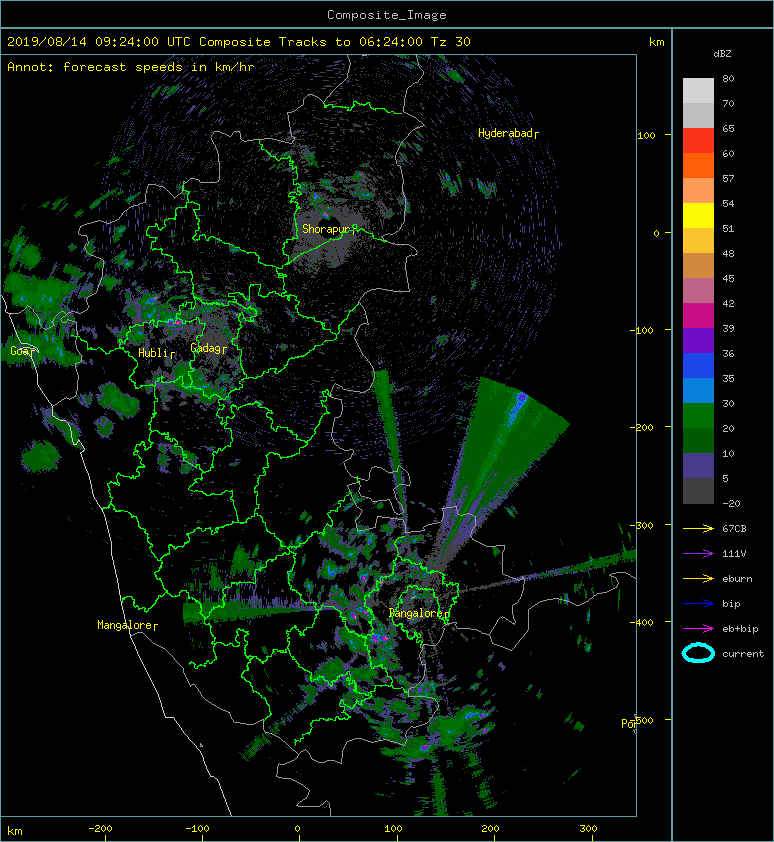774x842 pixels.
Task: Click the km label on the horizontal axis
Action: click(x=15, y=831)
